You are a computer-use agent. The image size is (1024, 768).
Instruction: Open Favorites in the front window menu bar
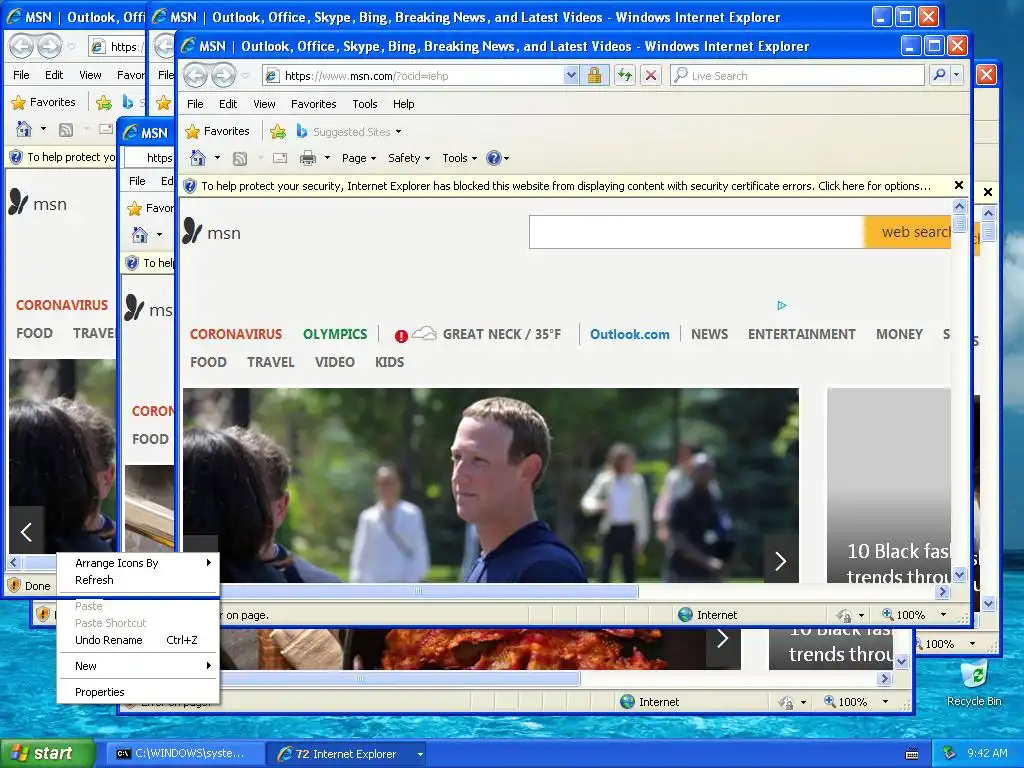coord(313,104)
